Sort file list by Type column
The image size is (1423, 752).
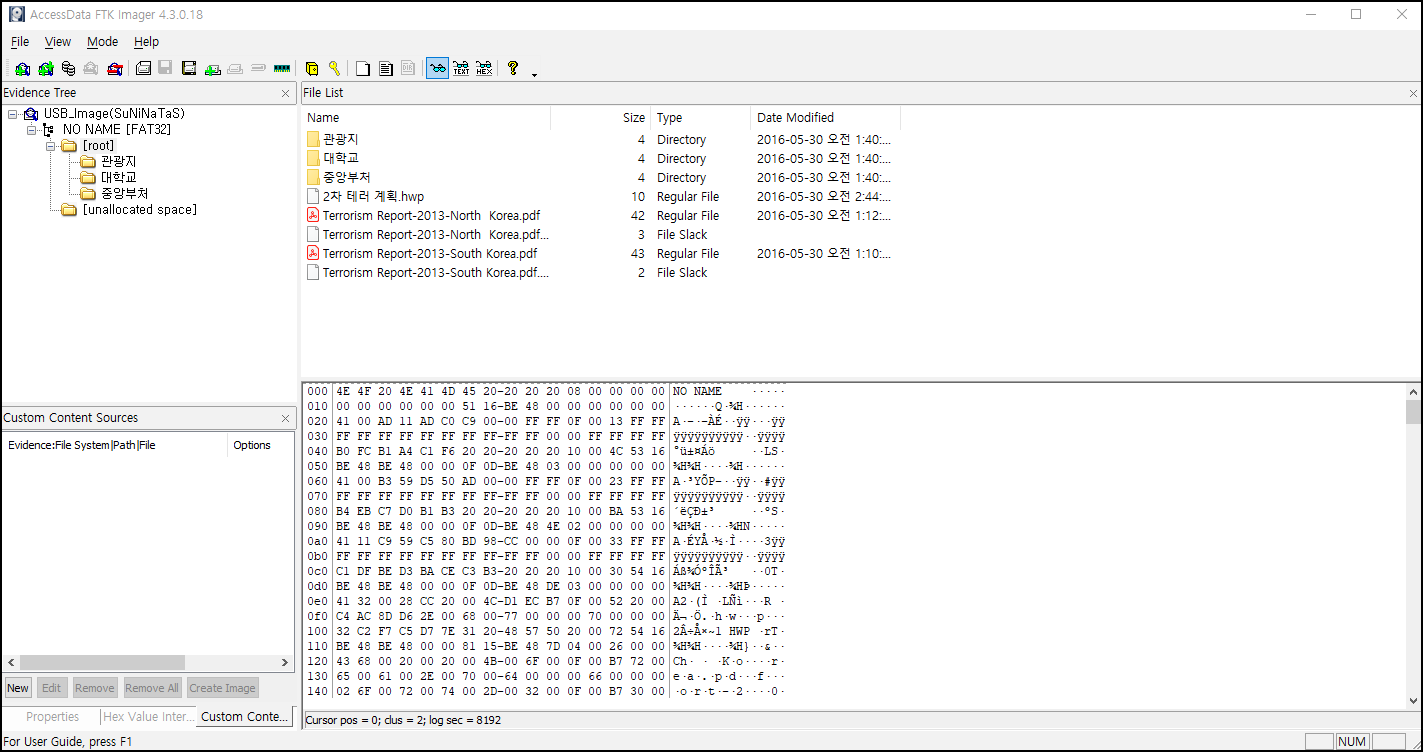(x=701, y=118)
